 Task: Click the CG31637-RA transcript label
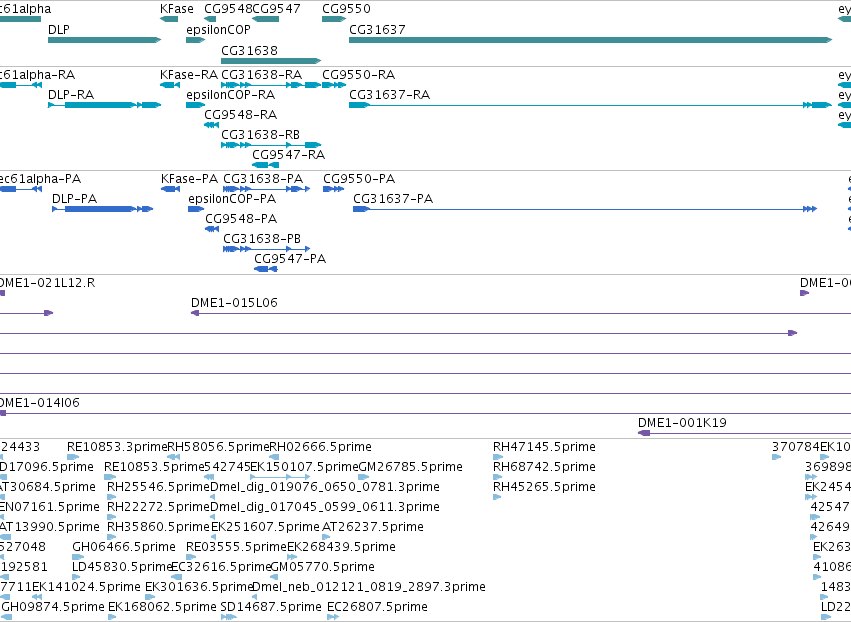coord(390,94)
